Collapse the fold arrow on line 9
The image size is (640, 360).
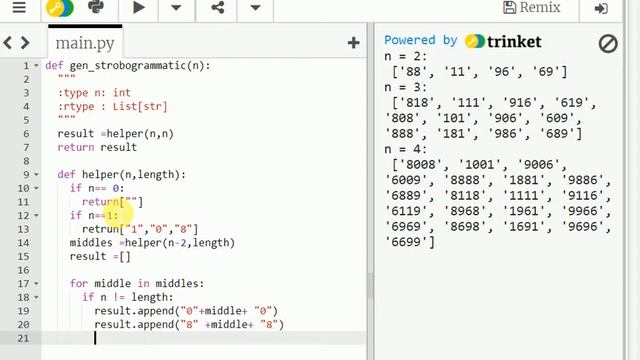click(x=36, y=175)
